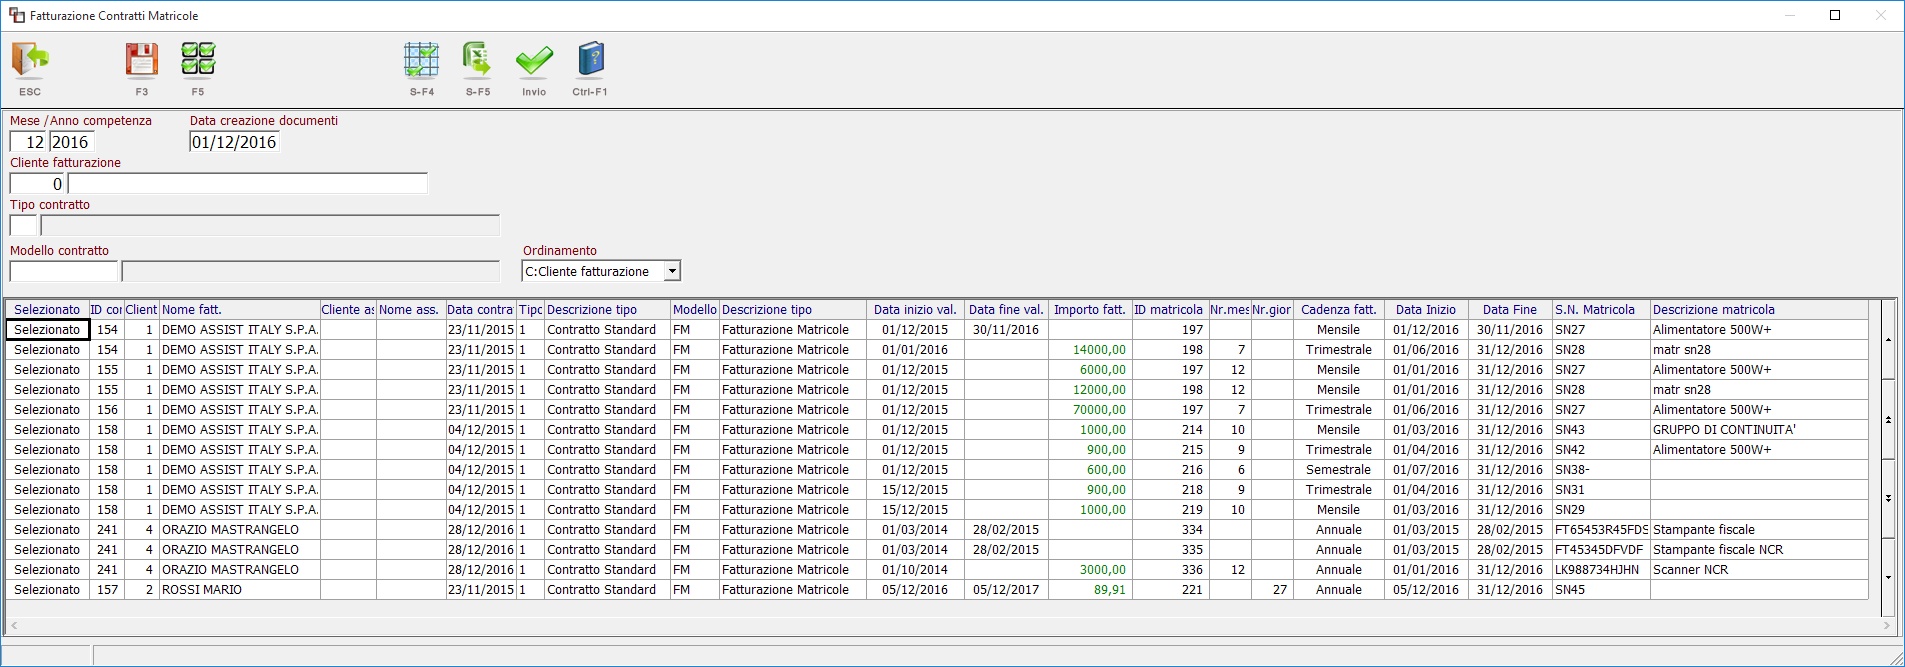Click the Semestrale cadenza cell
Image resolution: width=1905 pixels, height=667 pixels.
[1338, 470]
